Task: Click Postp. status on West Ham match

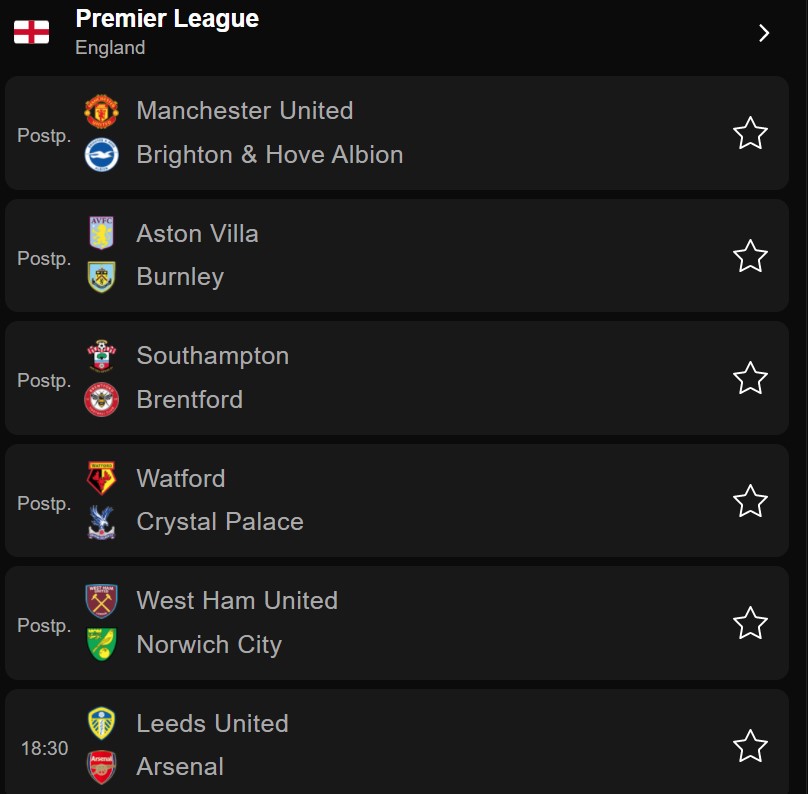Action: click(44, 626)
